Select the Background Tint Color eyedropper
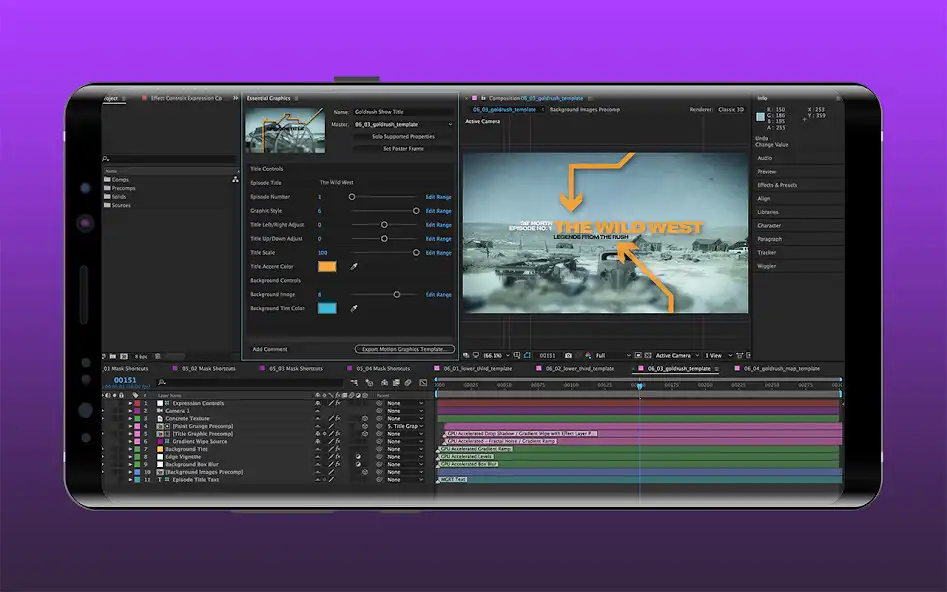 [x=353, y=308]
